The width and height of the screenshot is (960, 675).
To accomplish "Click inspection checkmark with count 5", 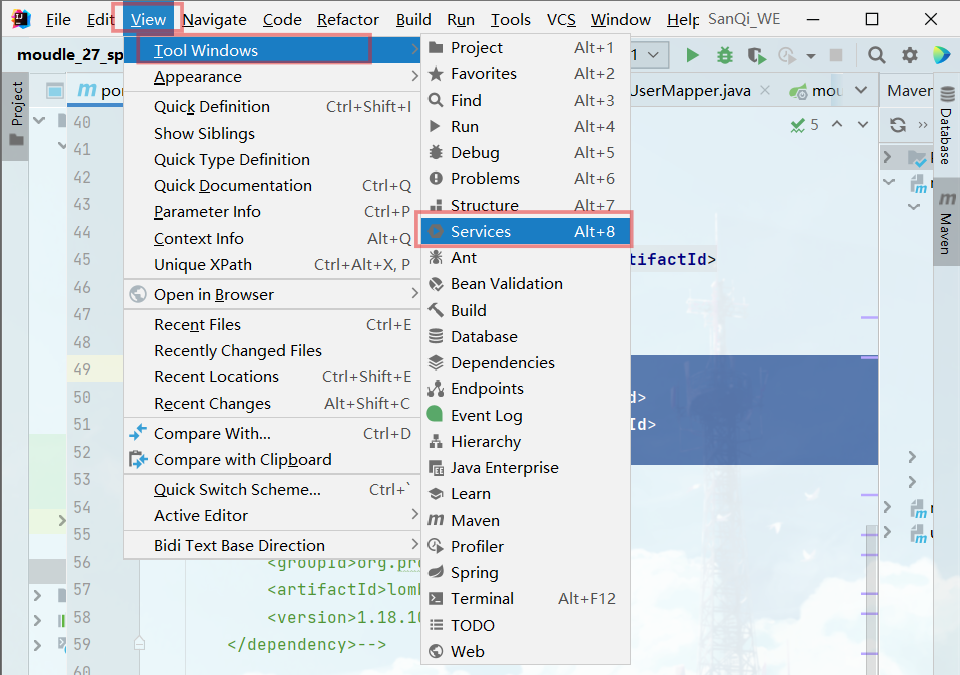I will (x=804, y=125).
